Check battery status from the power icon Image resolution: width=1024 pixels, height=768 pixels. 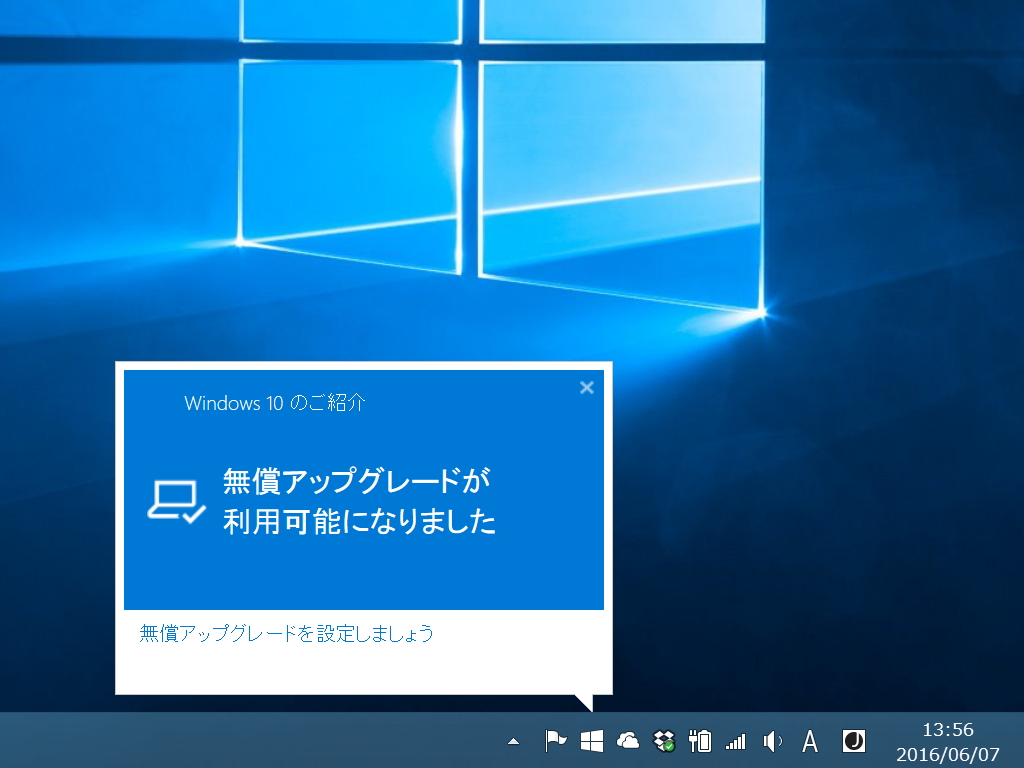[x=699, y=741]
